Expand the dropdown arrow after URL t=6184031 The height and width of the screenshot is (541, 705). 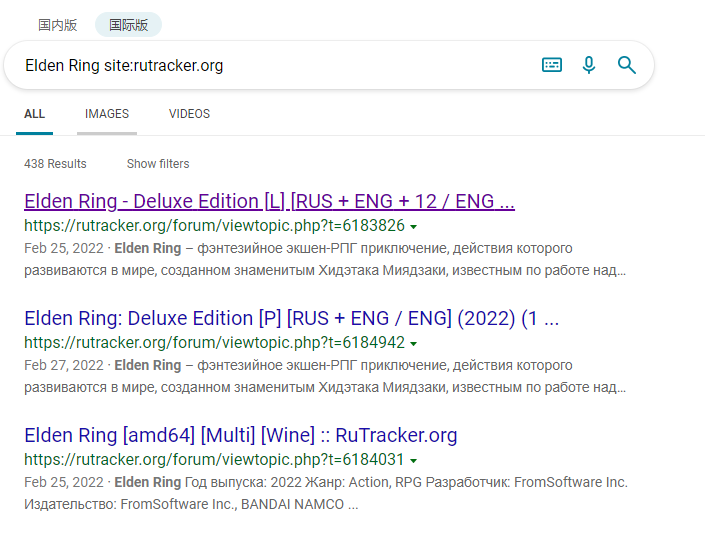[414, 461]
